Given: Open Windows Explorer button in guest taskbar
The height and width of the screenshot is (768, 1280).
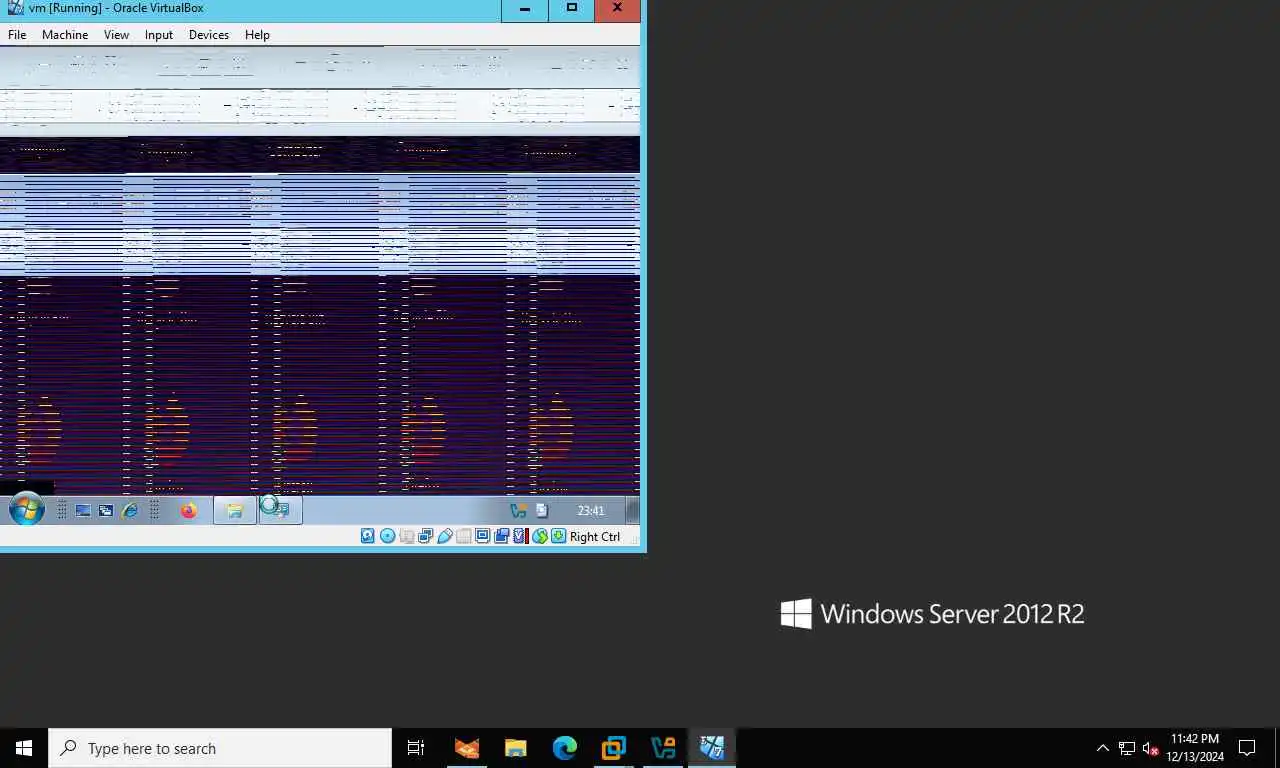Looking at the screenshot, I should (x=235, y=510).
